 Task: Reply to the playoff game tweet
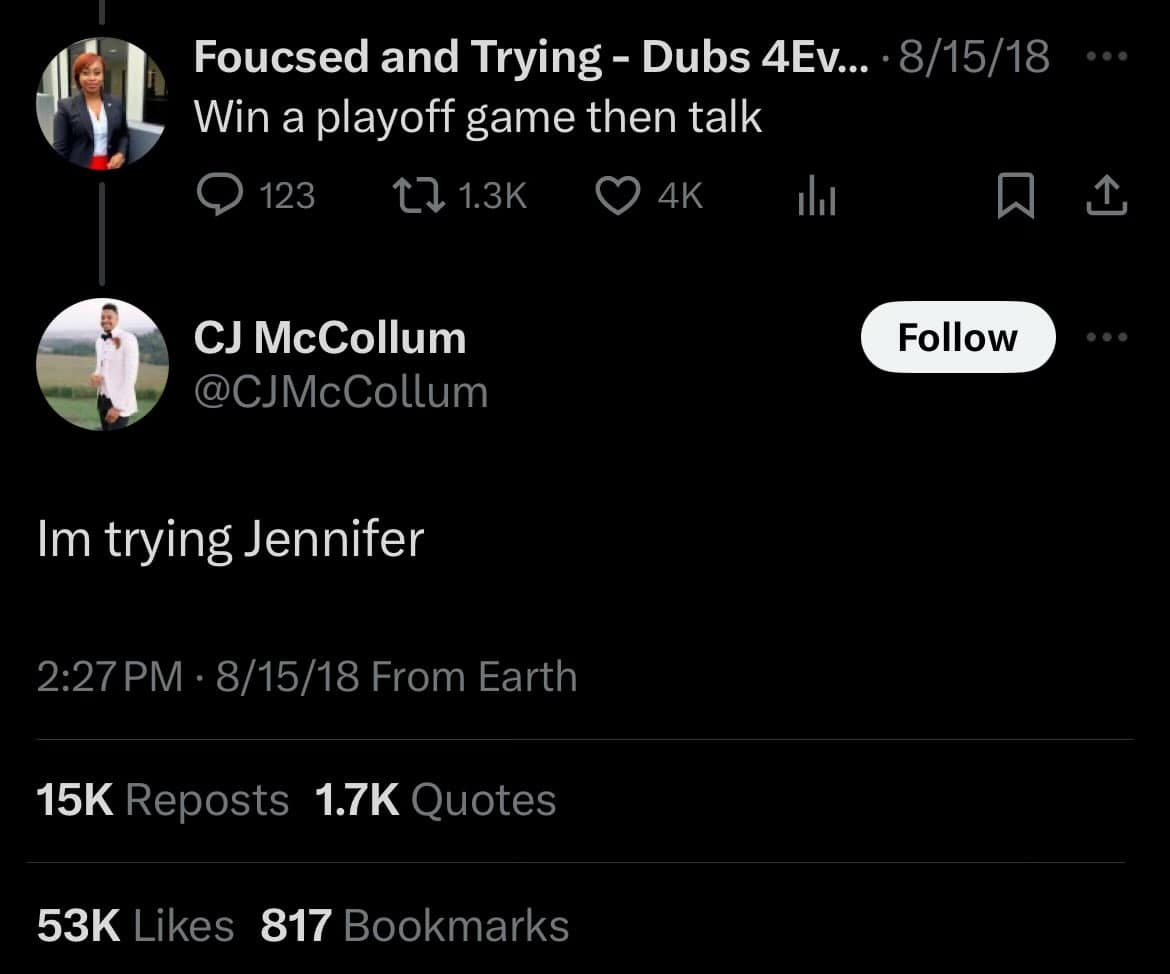pyautogui.click(x=214, y=196)
